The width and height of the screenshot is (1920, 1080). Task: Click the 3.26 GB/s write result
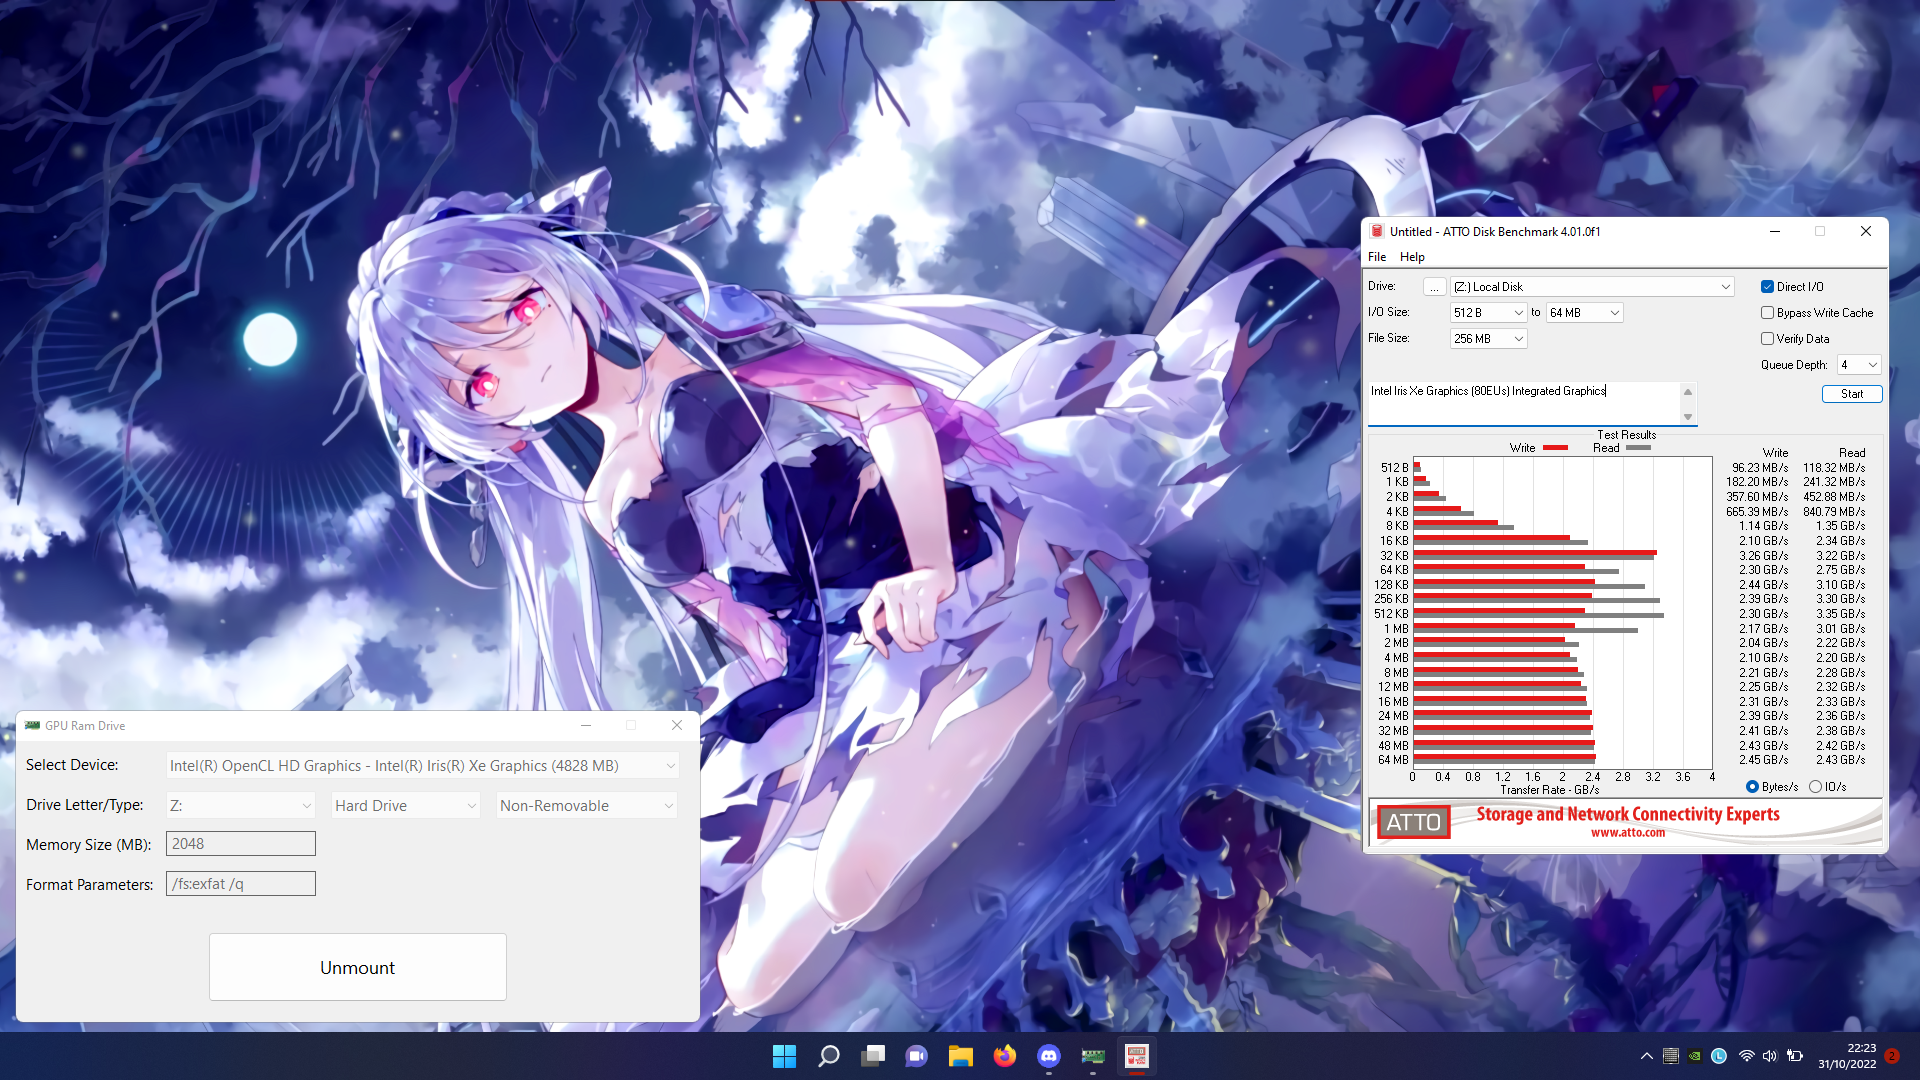(x=1763, y=556)
